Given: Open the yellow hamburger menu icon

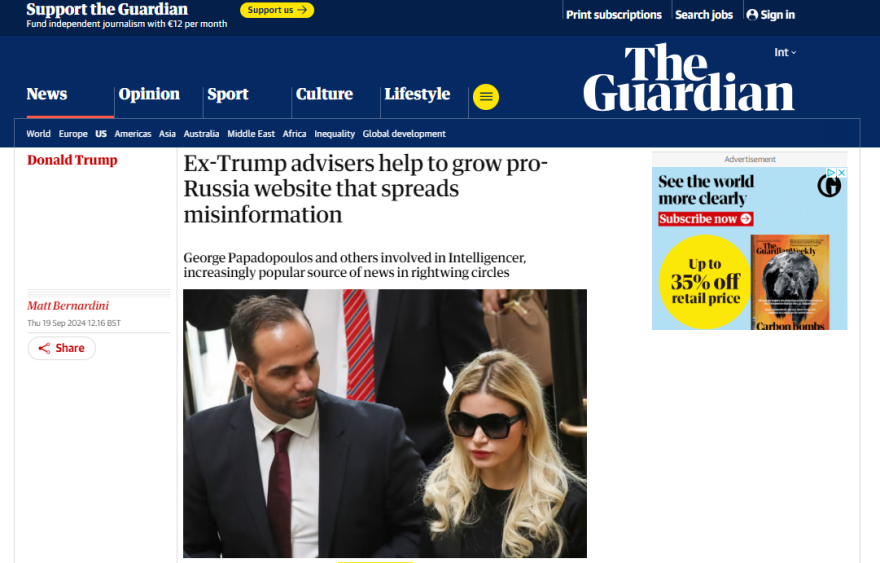Looking at the screenshot, I should click(x=486, y=97).
